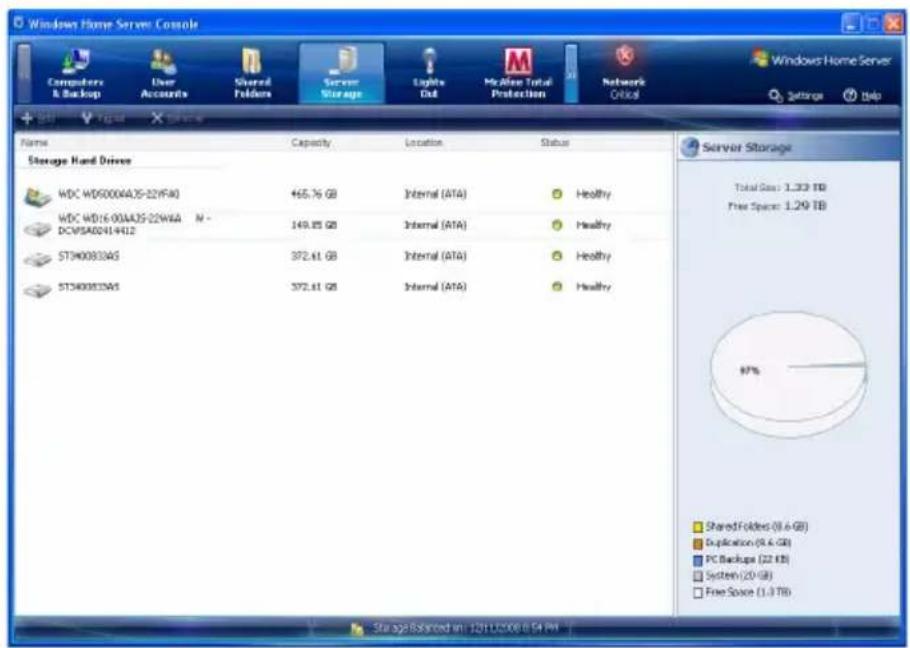The width and height of the screenshot is (910, 648).
Task: Select the WDC WD1600AAJS-22WAA drive name
Action: point(134,224)
